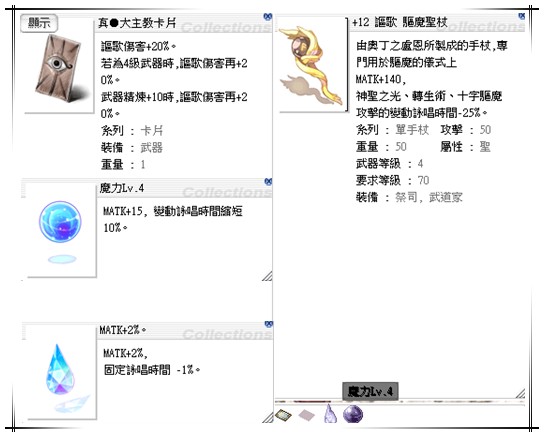Click the card slot icon under the staff
The height and width of the screenshot is (437, 544).
pos(283,415)
